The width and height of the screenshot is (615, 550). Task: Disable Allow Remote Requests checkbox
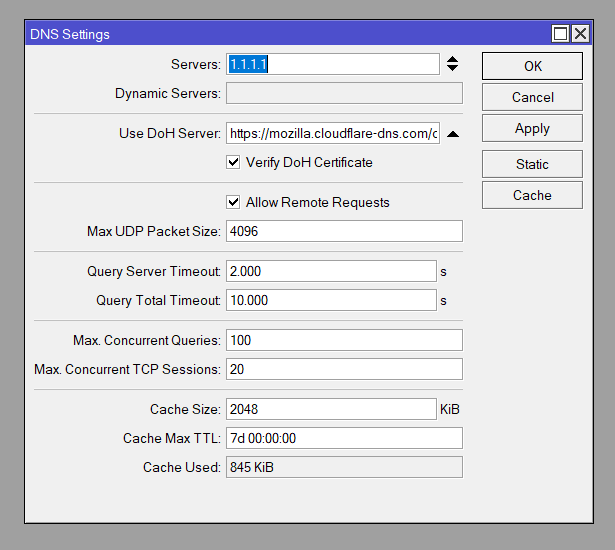coord(234,202)
